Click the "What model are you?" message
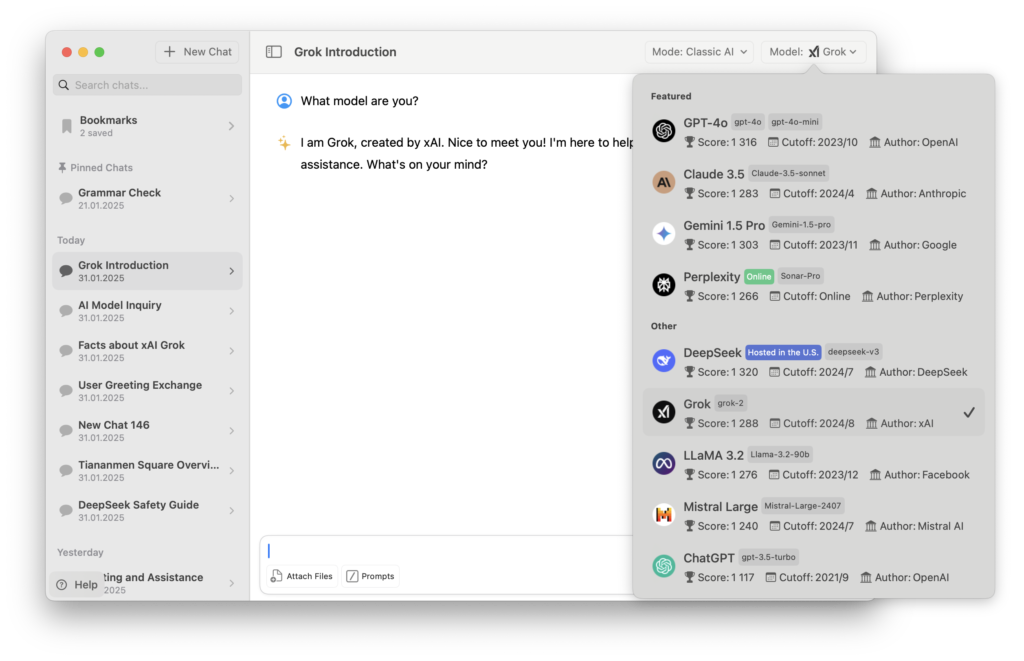The image size is (1024, 661). coord(359,101)
